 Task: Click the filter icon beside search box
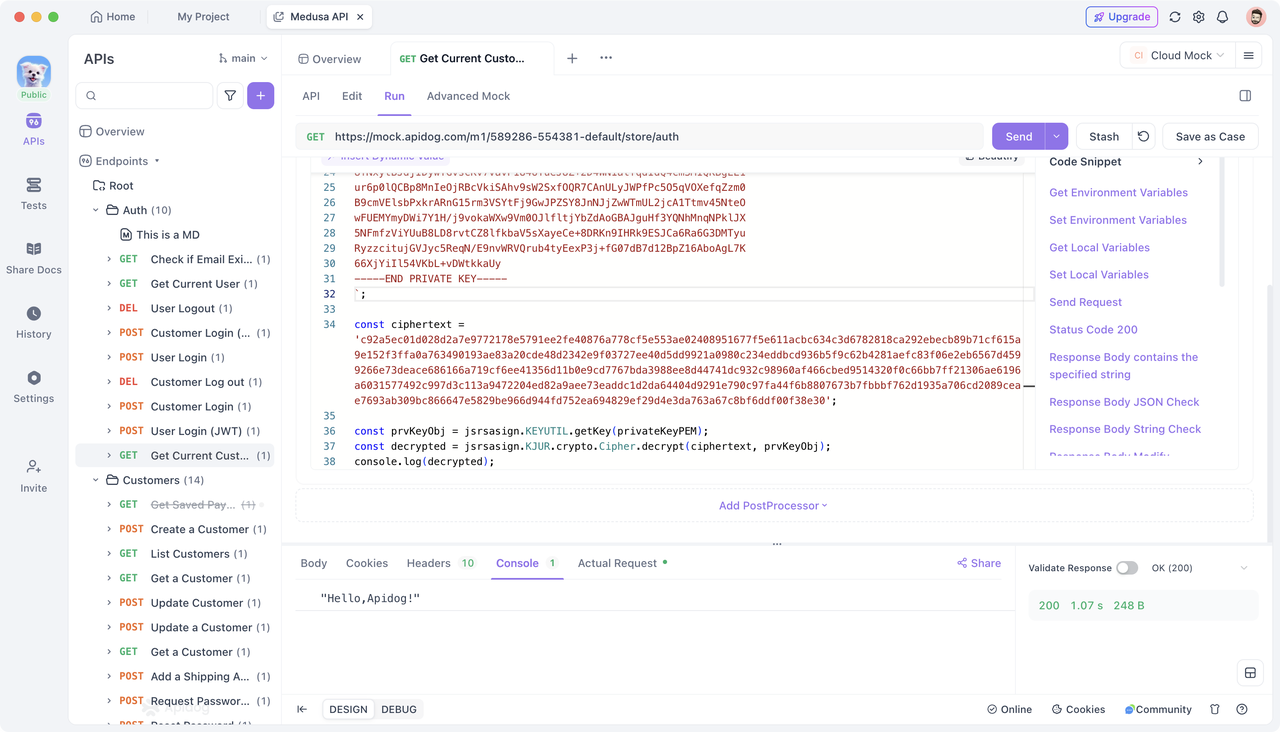[230, 96]
